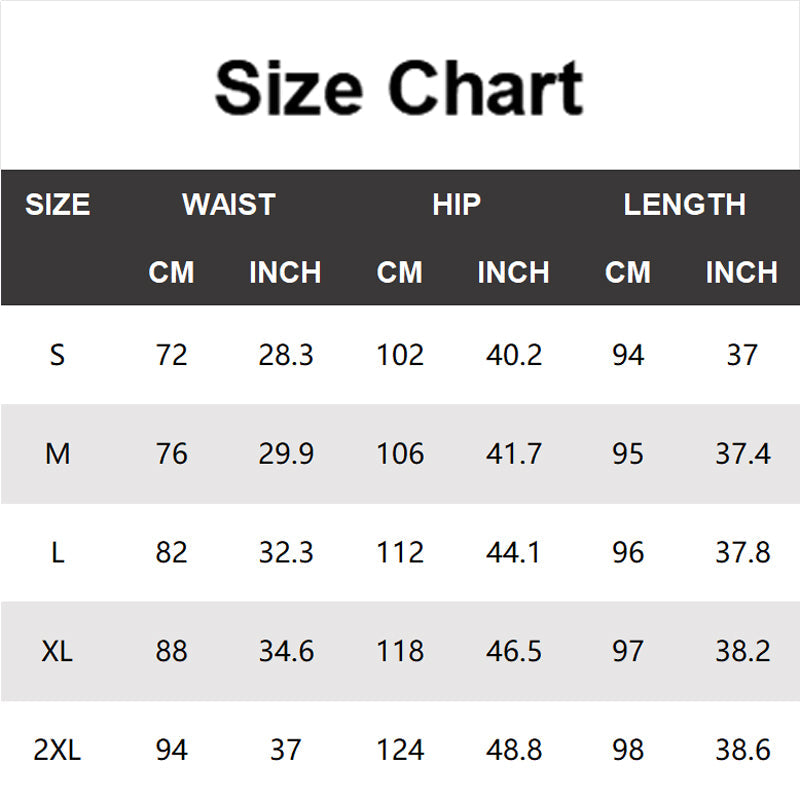
Task: Click the 2XL size row label
Action: tap(57, 750)
